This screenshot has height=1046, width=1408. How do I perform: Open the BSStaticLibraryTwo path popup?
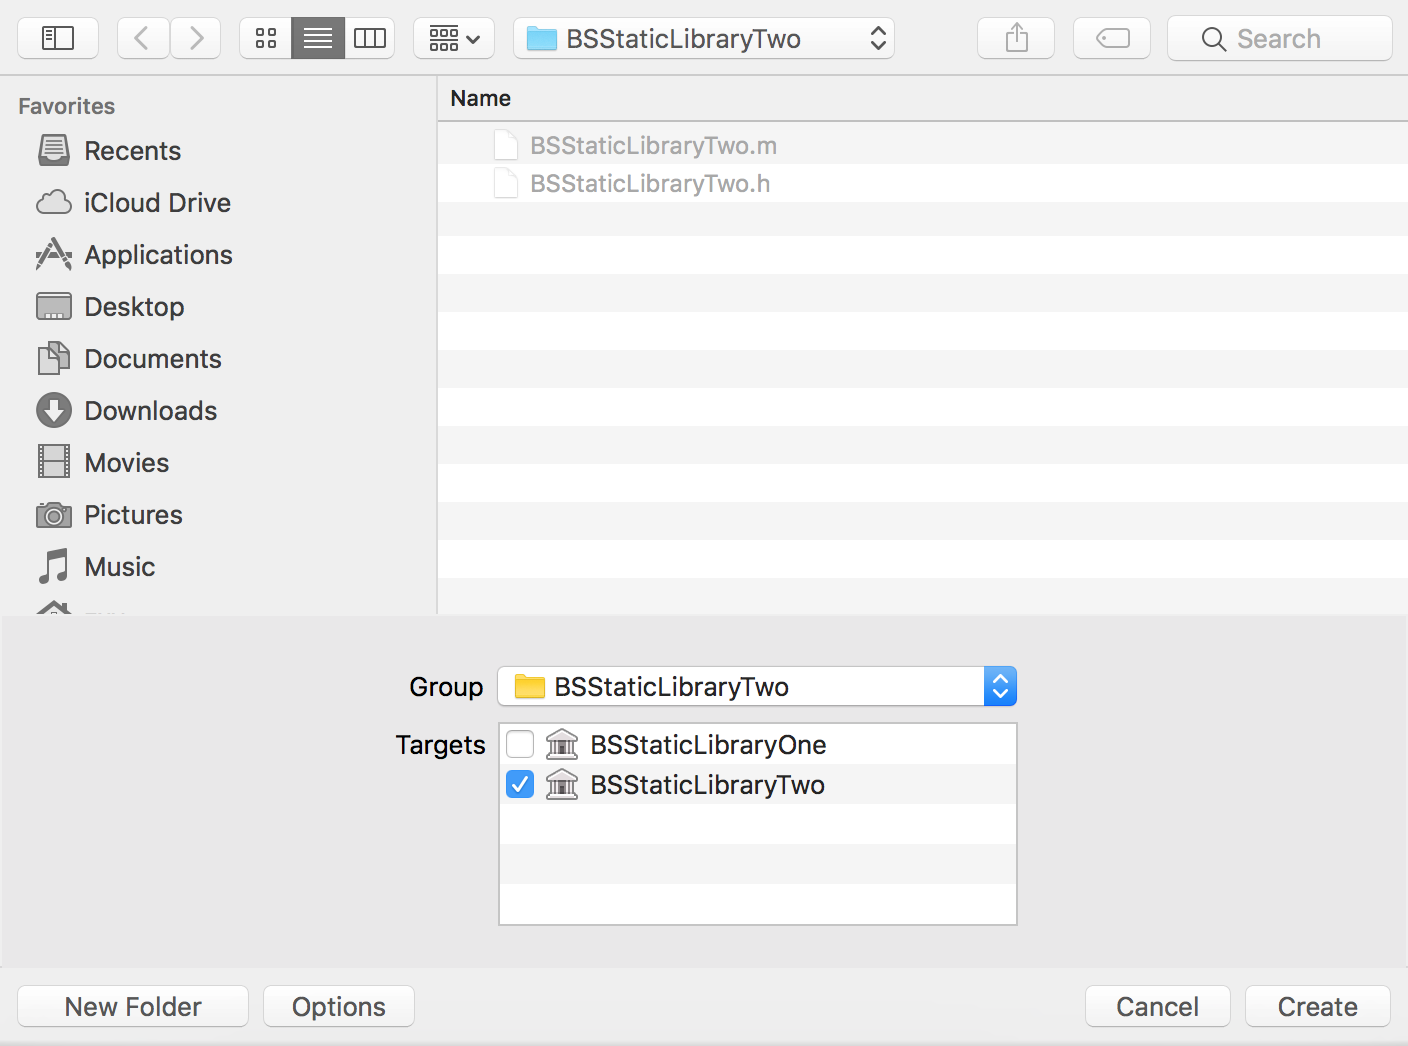[704, 39]
